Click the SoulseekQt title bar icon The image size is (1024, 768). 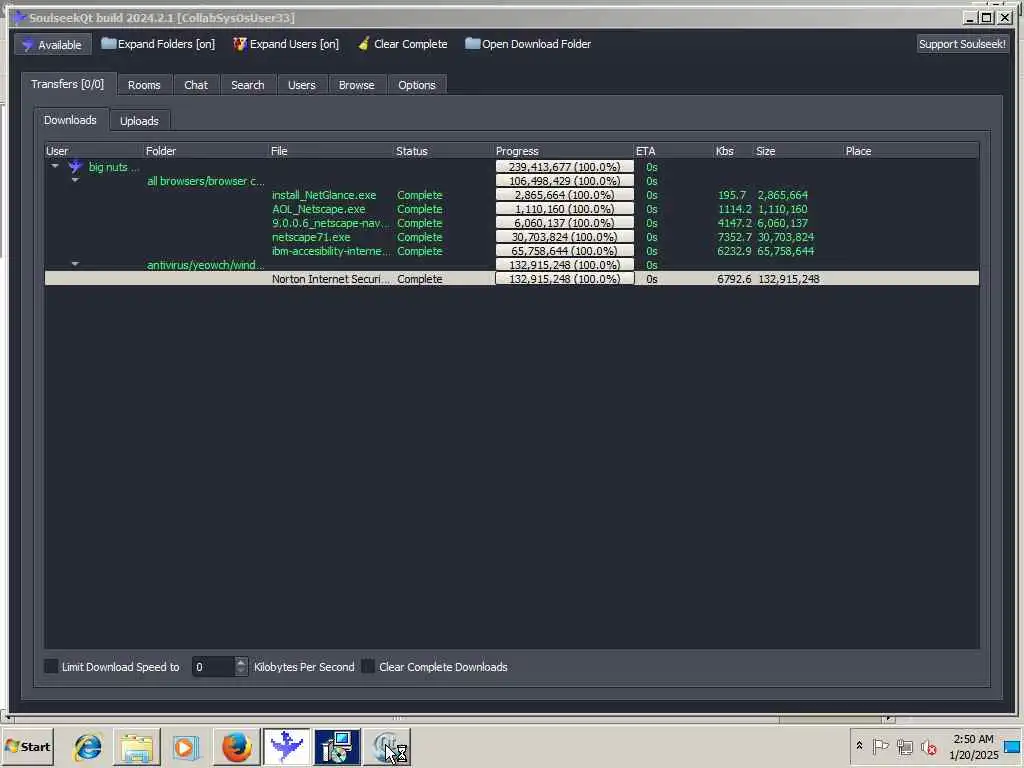coord(20,18)
